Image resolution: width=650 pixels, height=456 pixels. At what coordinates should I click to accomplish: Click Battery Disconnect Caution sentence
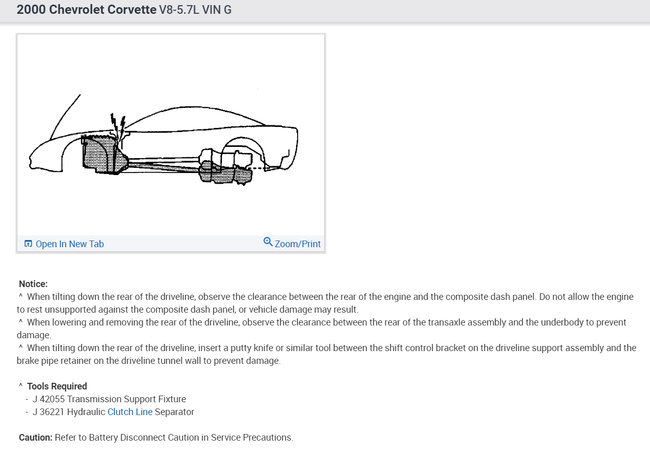pos(174,437)
